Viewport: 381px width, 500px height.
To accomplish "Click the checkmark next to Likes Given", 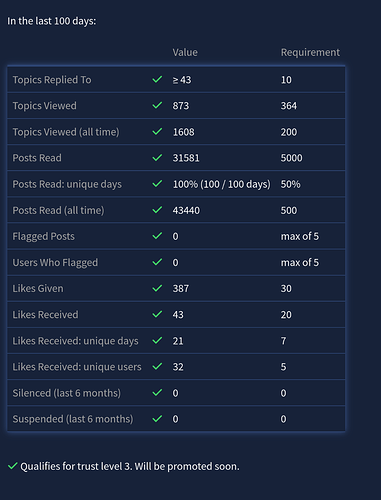I will (x=157, y=288).
